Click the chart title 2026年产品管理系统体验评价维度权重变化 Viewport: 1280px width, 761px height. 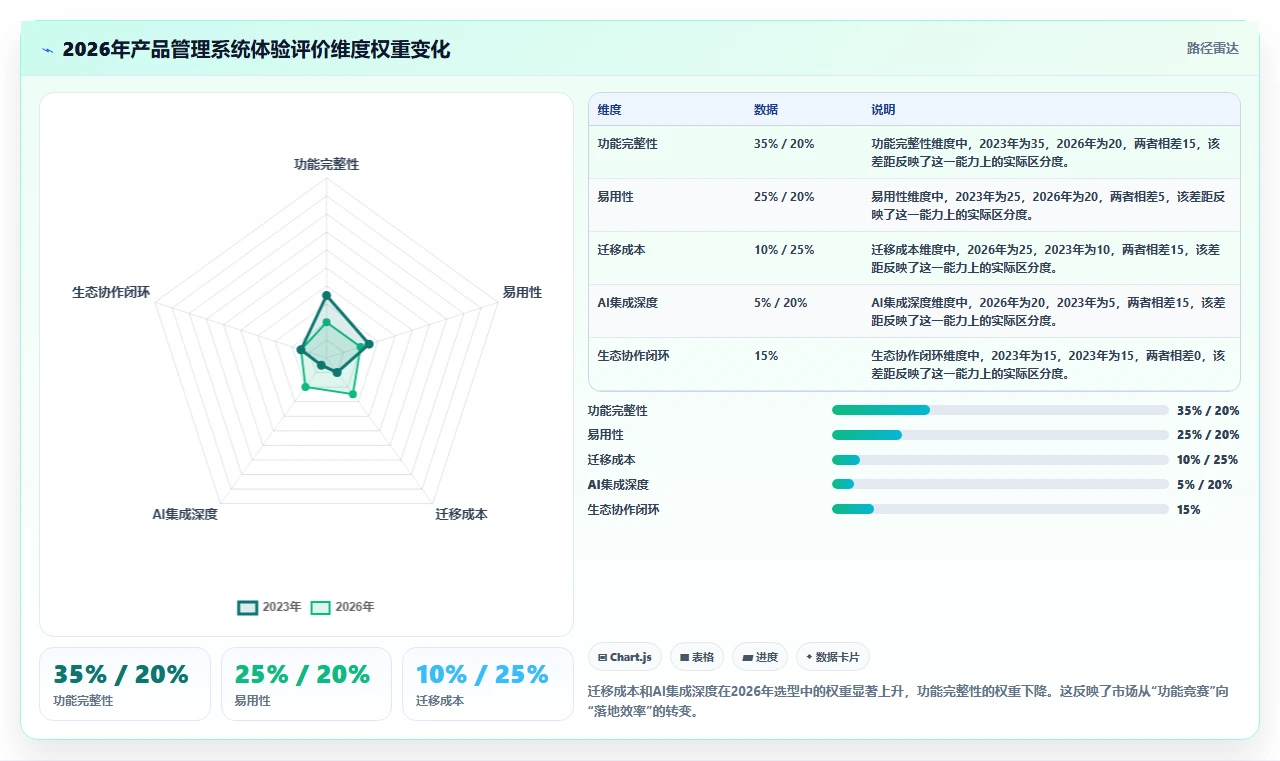256,50
